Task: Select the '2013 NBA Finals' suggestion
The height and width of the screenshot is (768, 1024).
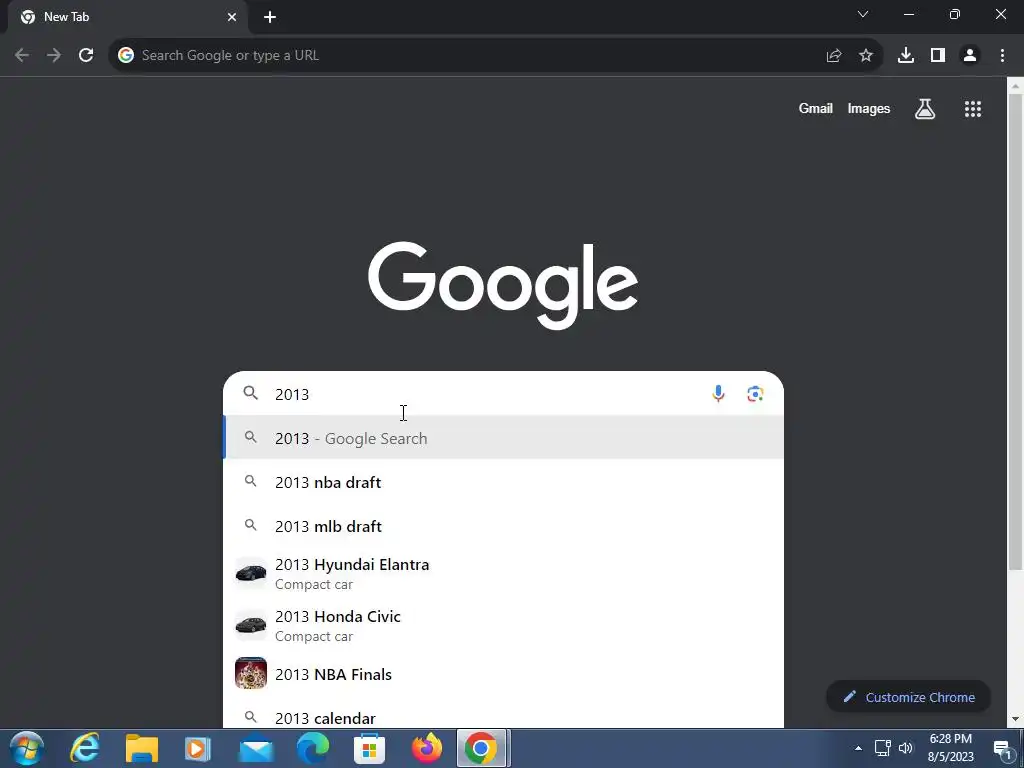Action: click(504, 674)
